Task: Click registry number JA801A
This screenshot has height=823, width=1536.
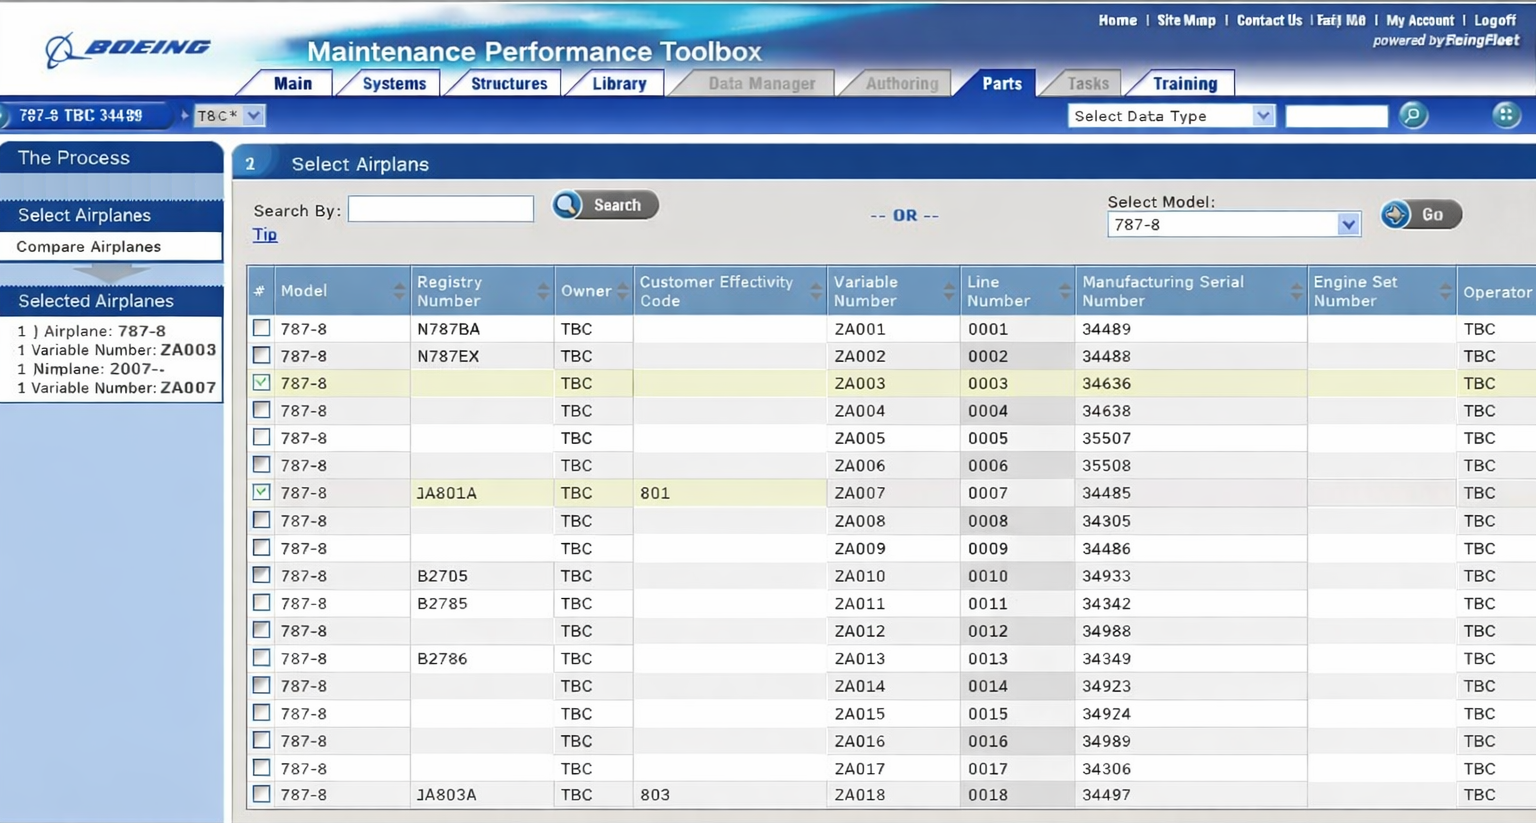Action: [447, 493]
